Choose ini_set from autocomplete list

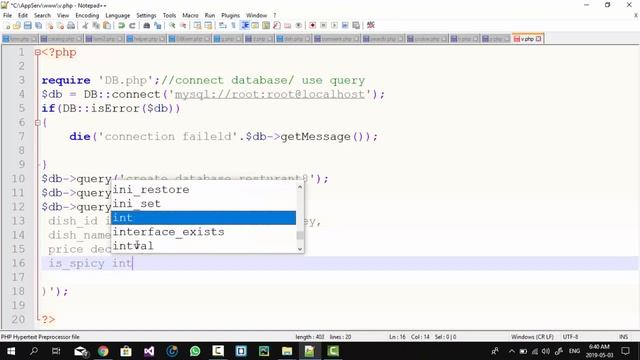pos(203,204)
